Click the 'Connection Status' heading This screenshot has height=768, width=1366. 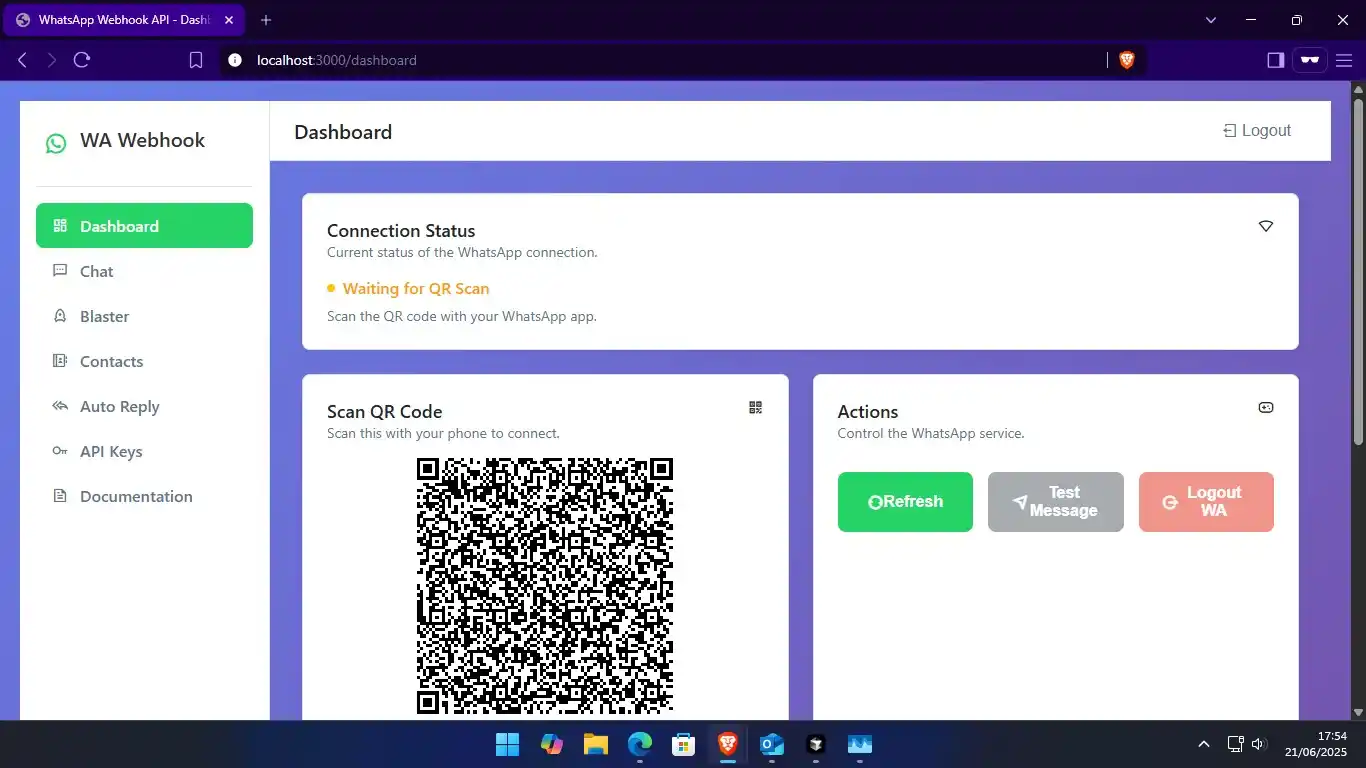pyautogui.click(x=401, y=231)
